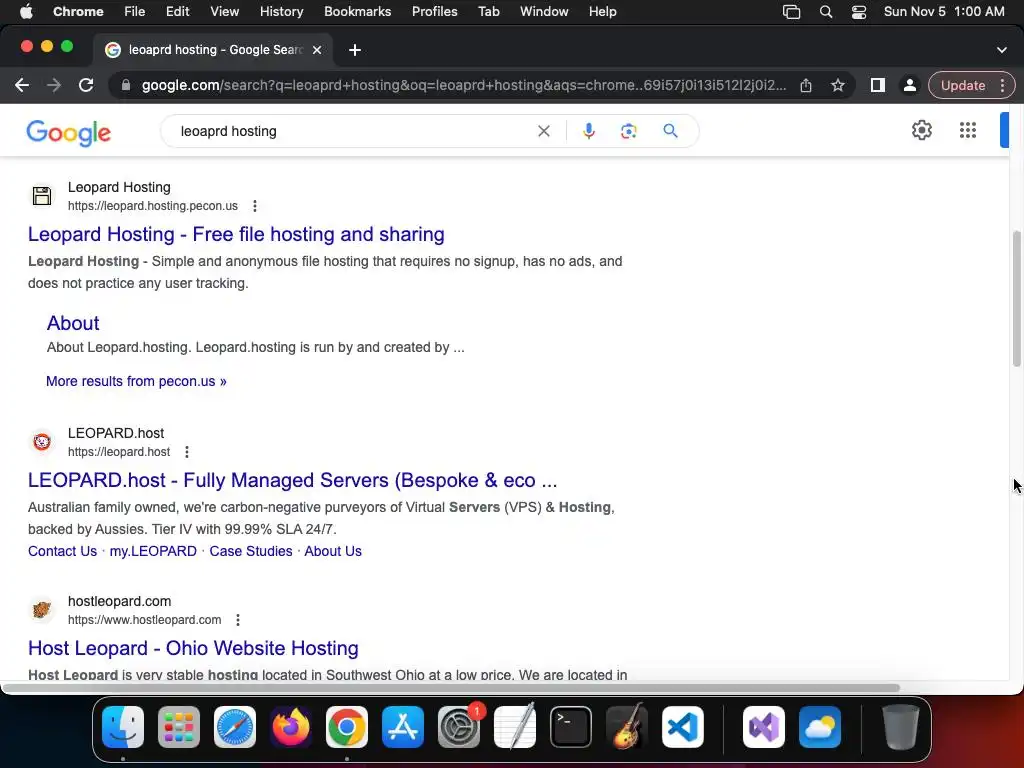Open Terminal from the dock
This screenshot has height=768, width=1024.
pyautogui.click(x=571, y=727)
